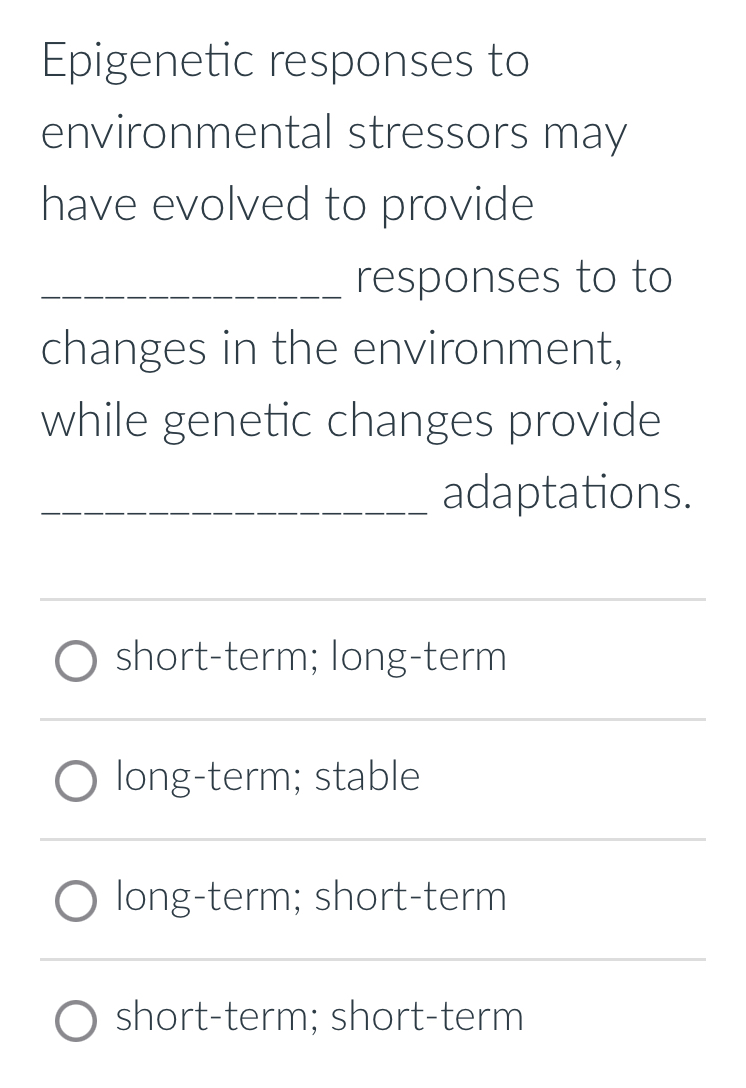Screen dimensions: 746x1088
Task: Click the word 'adaptations.' ending the question
Action: point(567,494)
